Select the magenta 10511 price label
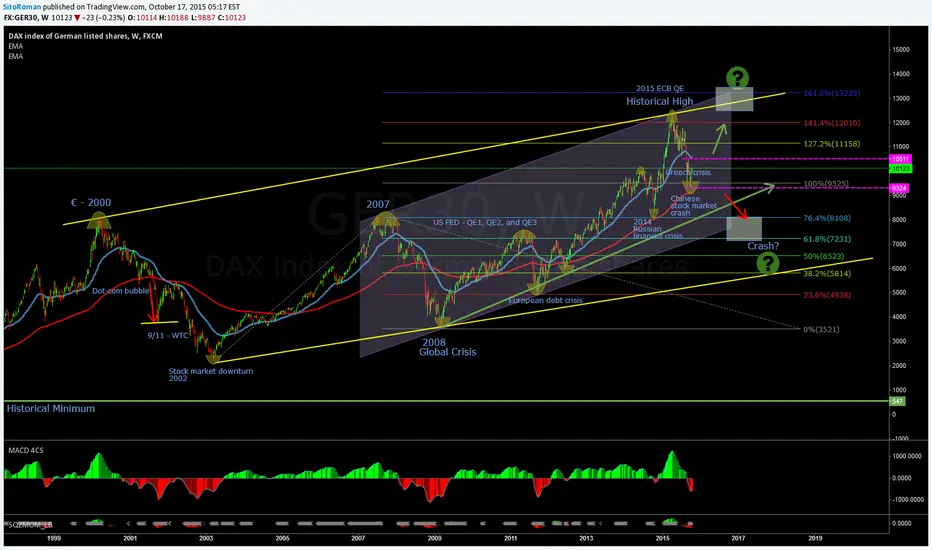932x550 pixels. click(899, 159)
